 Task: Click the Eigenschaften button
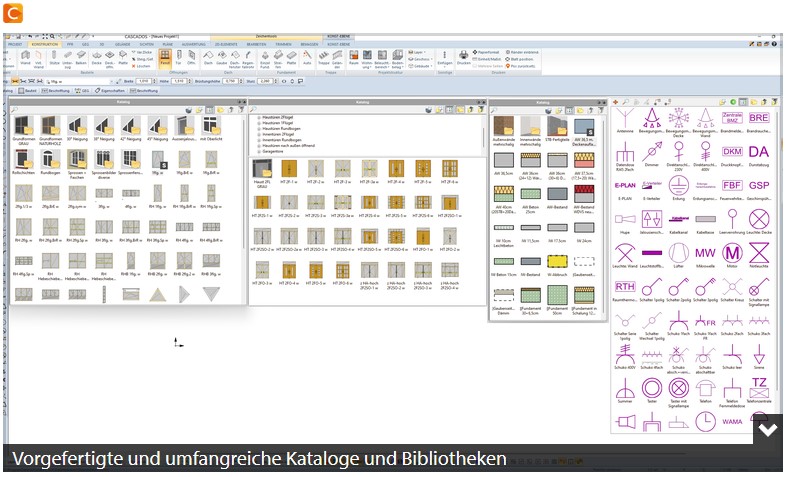pos(109,91)
